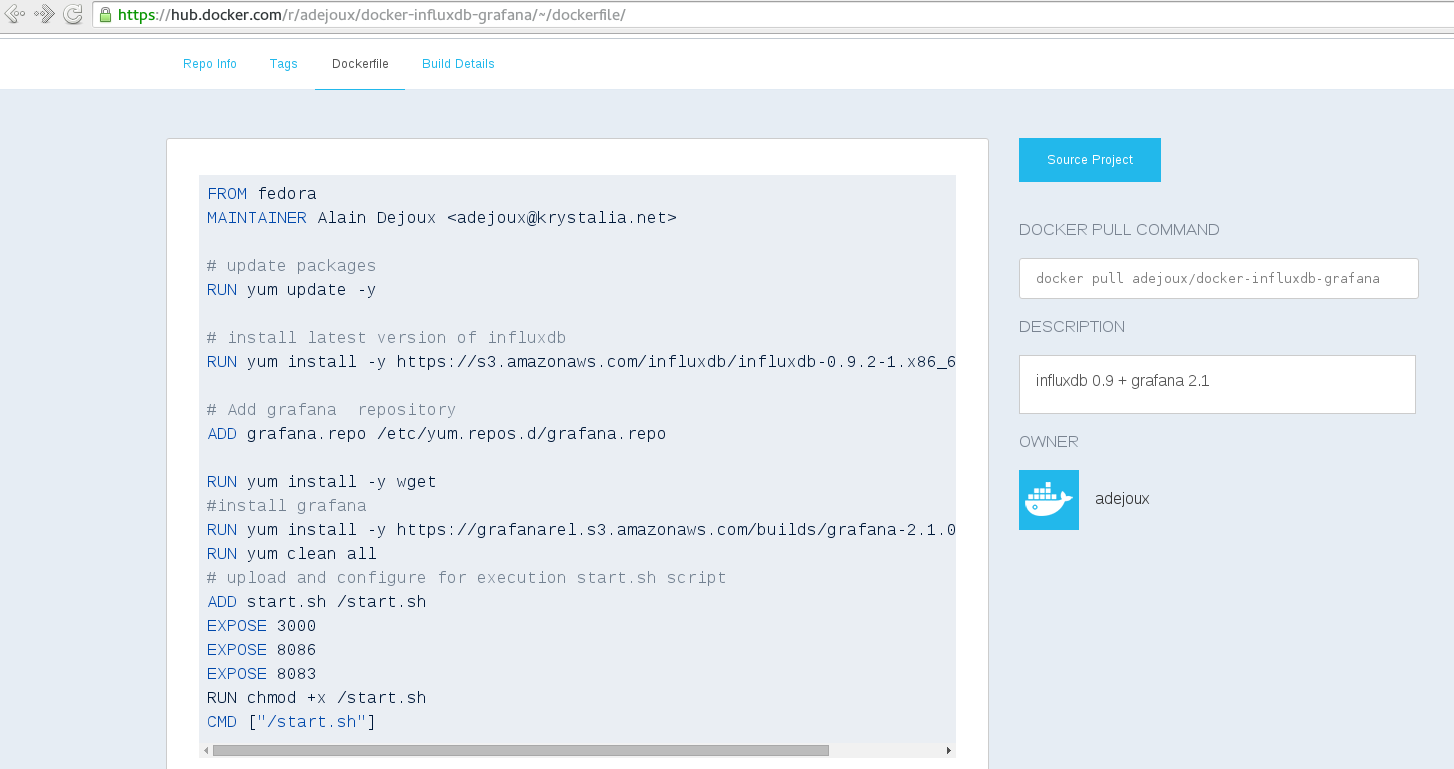Click the 'EXPOSE 3000' line
The height and width of the screenshot is (769, 1454).
coord(262,626)
